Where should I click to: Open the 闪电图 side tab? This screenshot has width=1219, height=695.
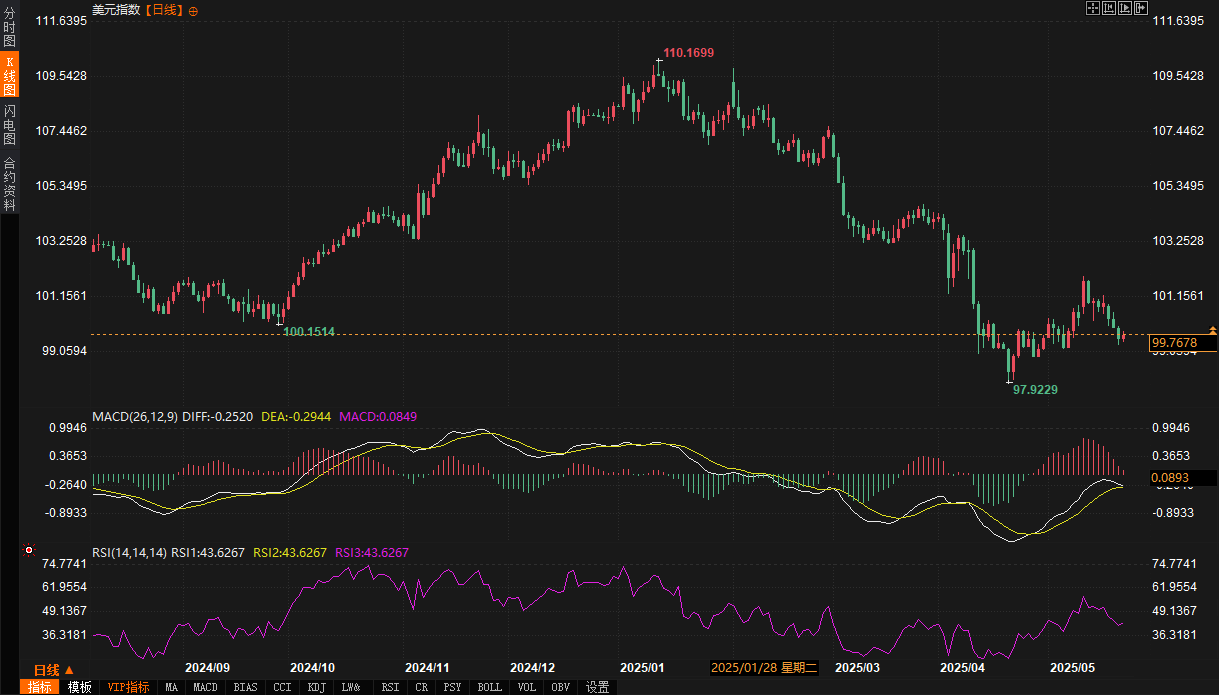tap(9, 124)
